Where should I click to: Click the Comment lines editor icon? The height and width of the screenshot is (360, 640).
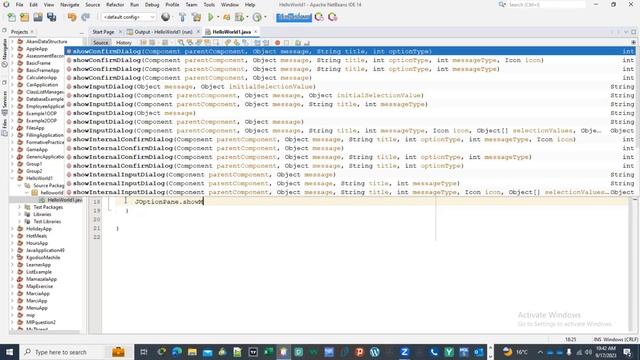(298, 42)
